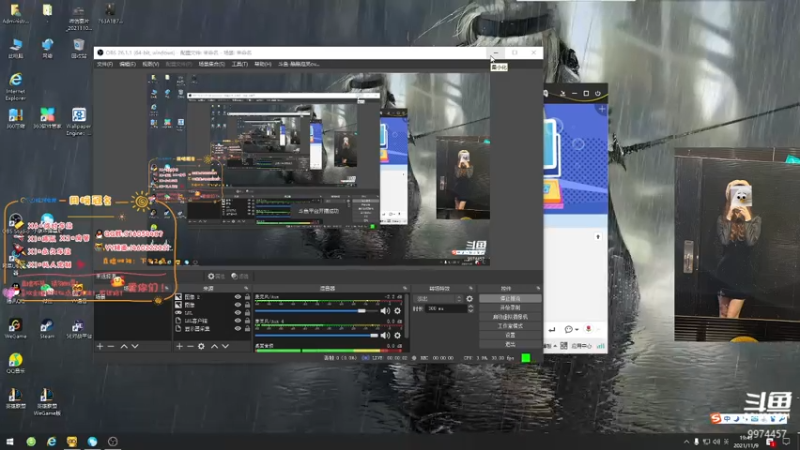Screen dimensions: 800x450
Task: Click the second mixer track volume slider handle
Action: pyautogui.click(x=374, y=335)
